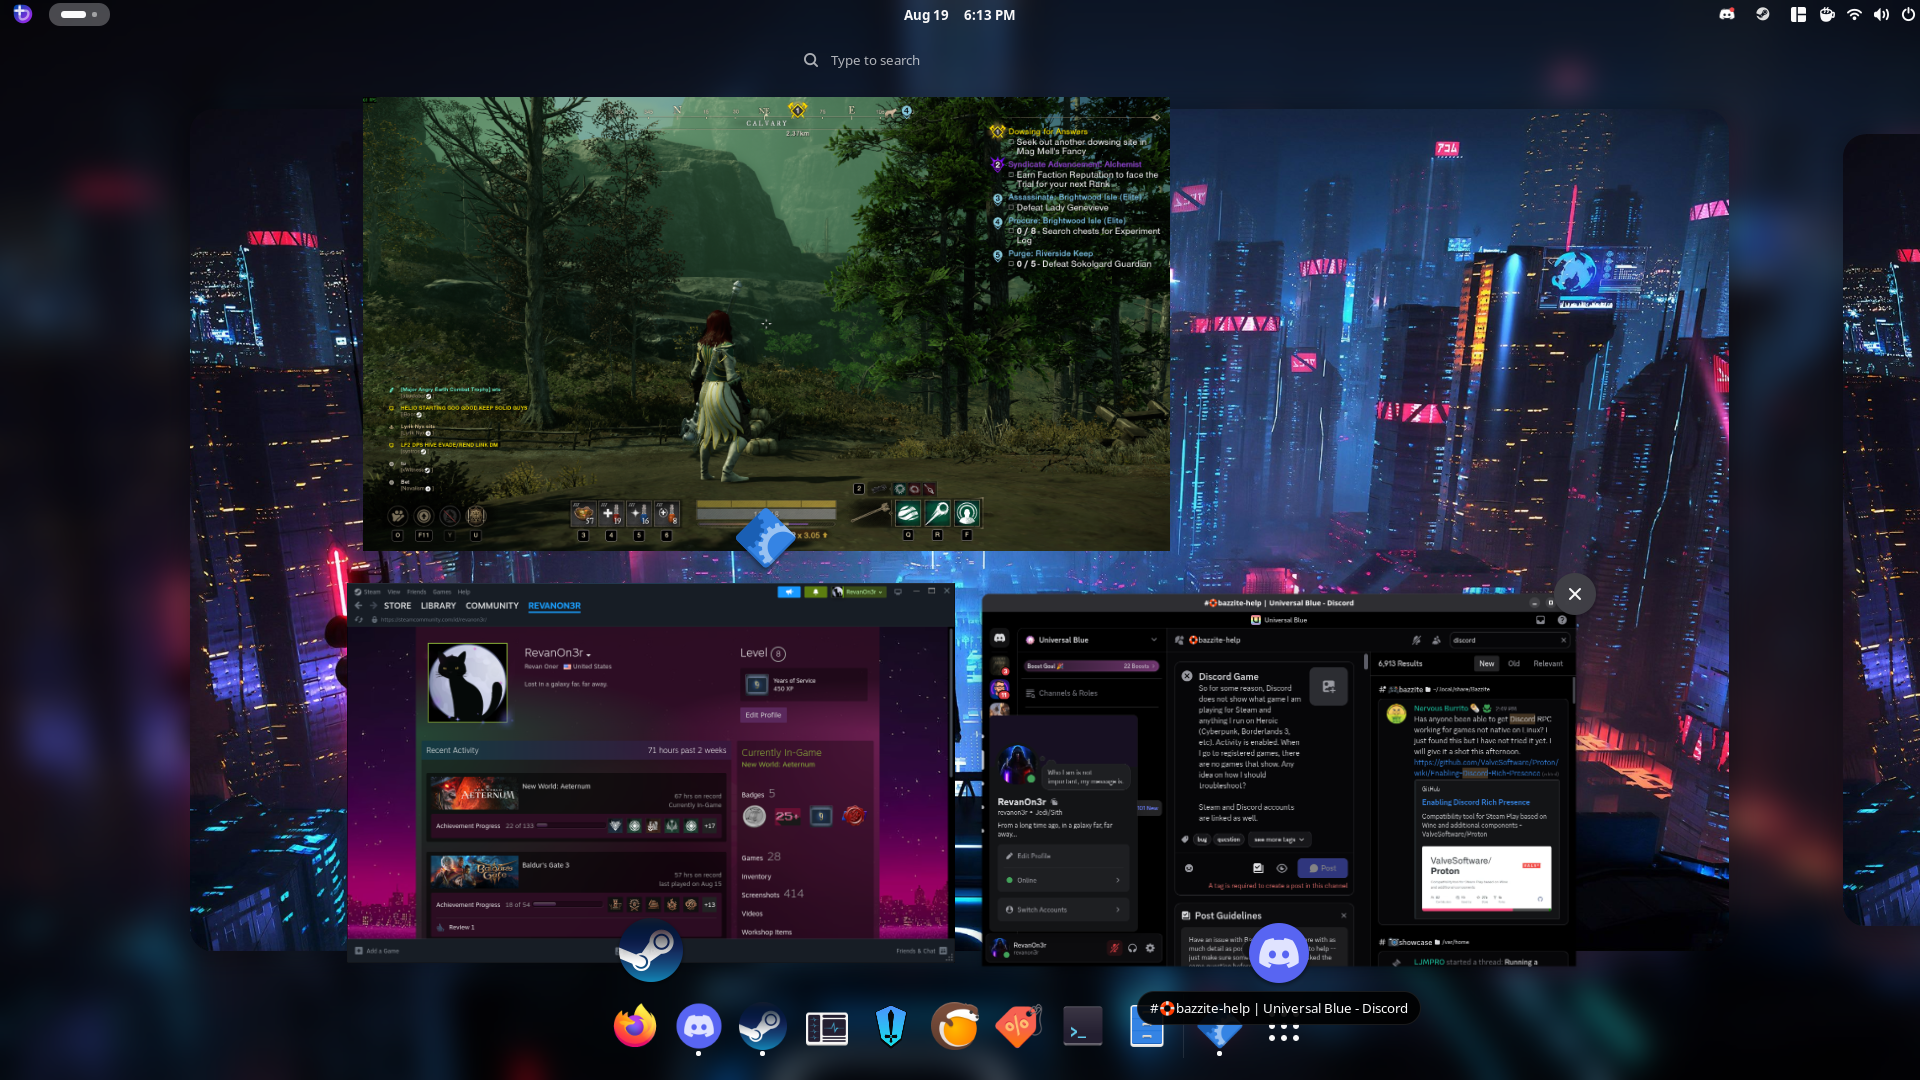Image resolution: width=1920 pixels, height=1080 pixels.
Task: Open Channels & Roles in Discord
Action: point(1060,693)
